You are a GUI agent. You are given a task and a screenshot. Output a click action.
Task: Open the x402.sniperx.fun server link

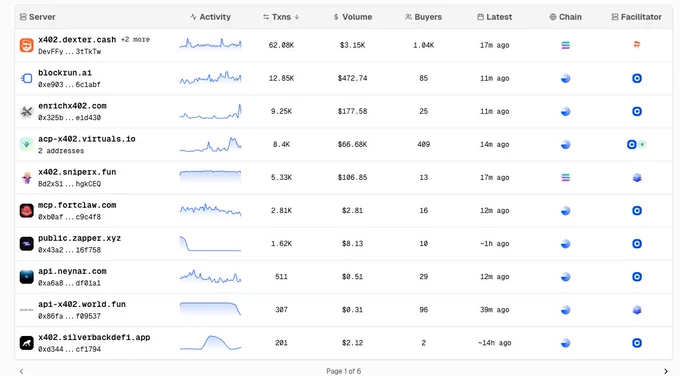tap(77, 172)
